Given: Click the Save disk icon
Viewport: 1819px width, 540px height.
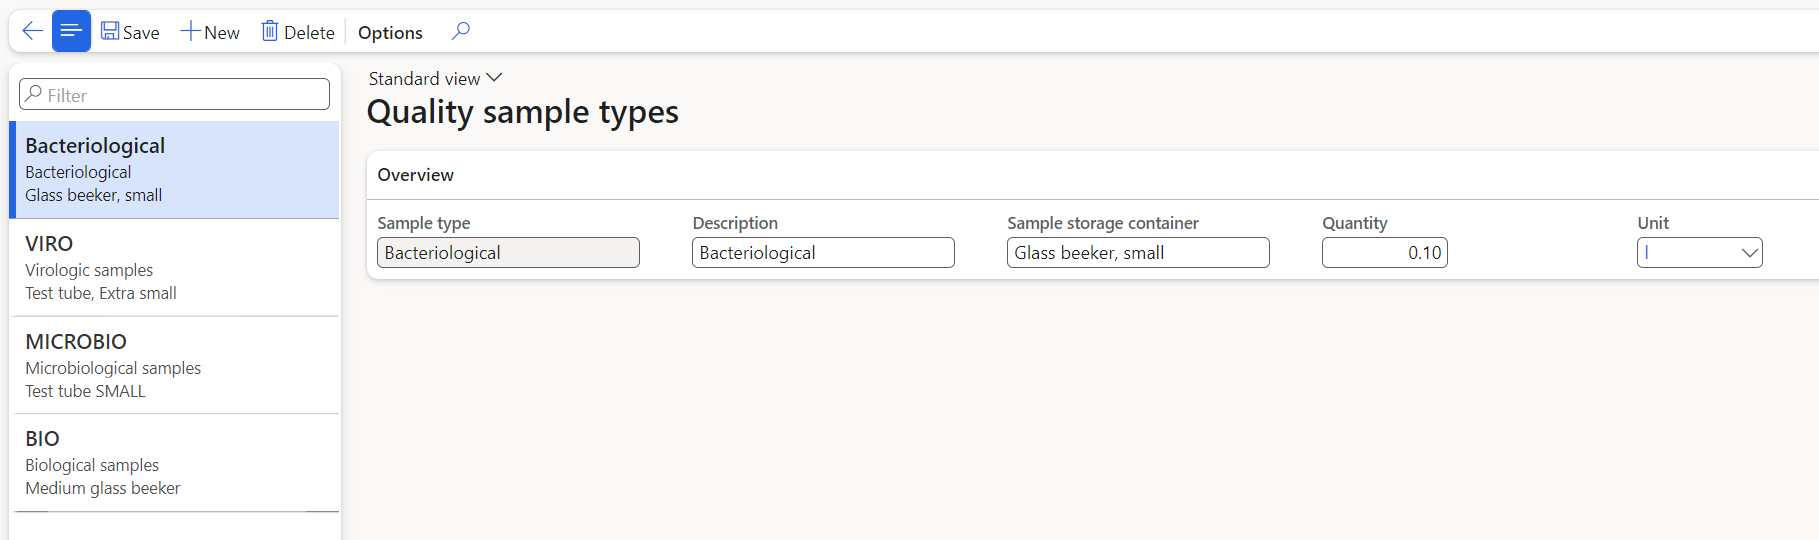Looking at the screenshot, I should pyautogui.click(x=110, y=31).
